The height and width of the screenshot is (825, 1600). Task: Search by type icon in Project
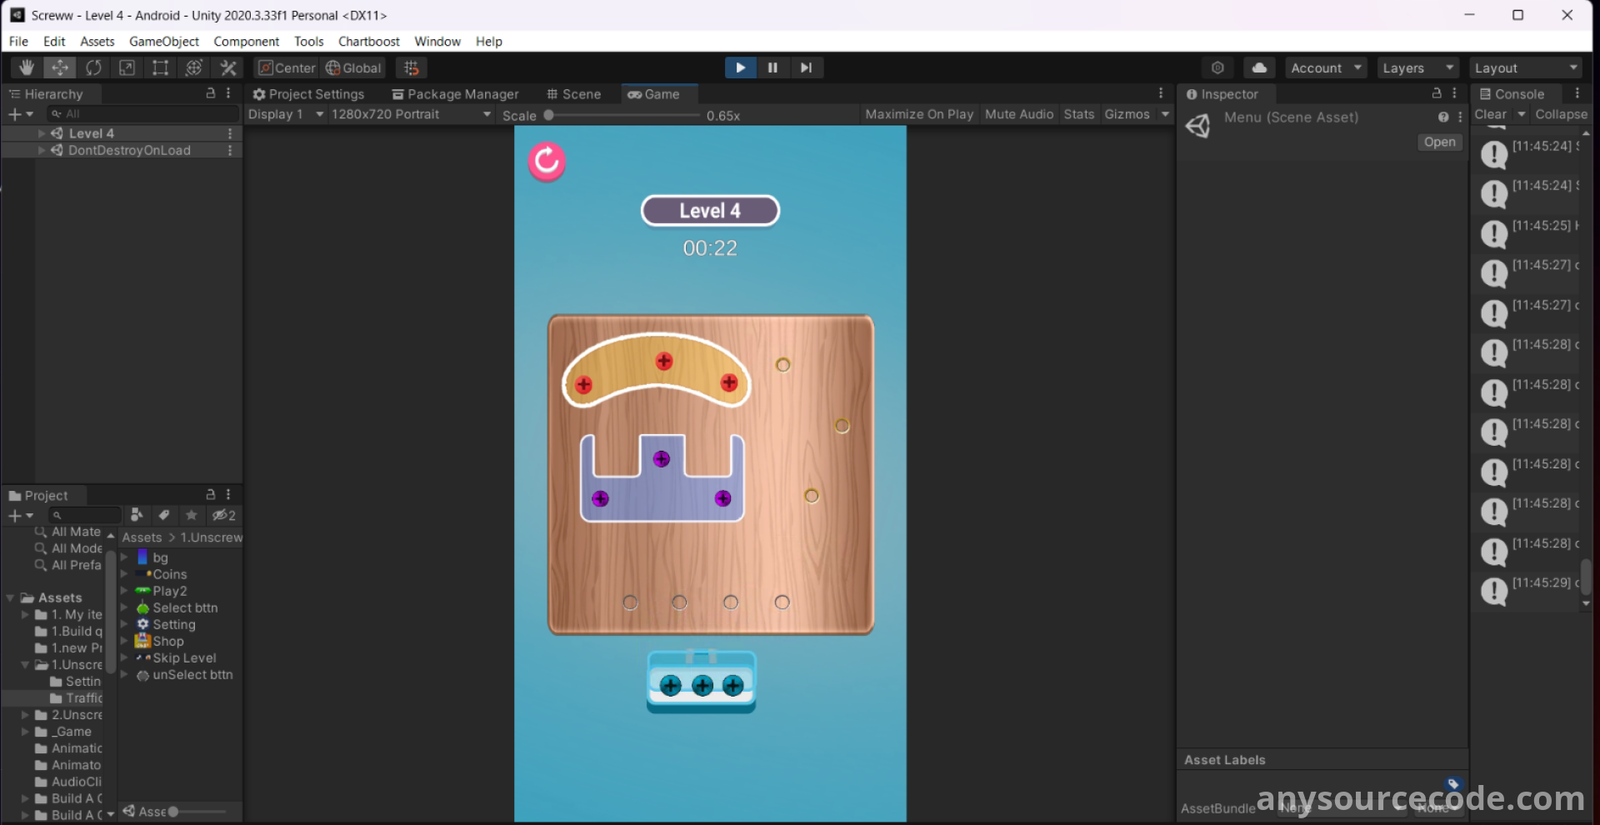(137, 515)
